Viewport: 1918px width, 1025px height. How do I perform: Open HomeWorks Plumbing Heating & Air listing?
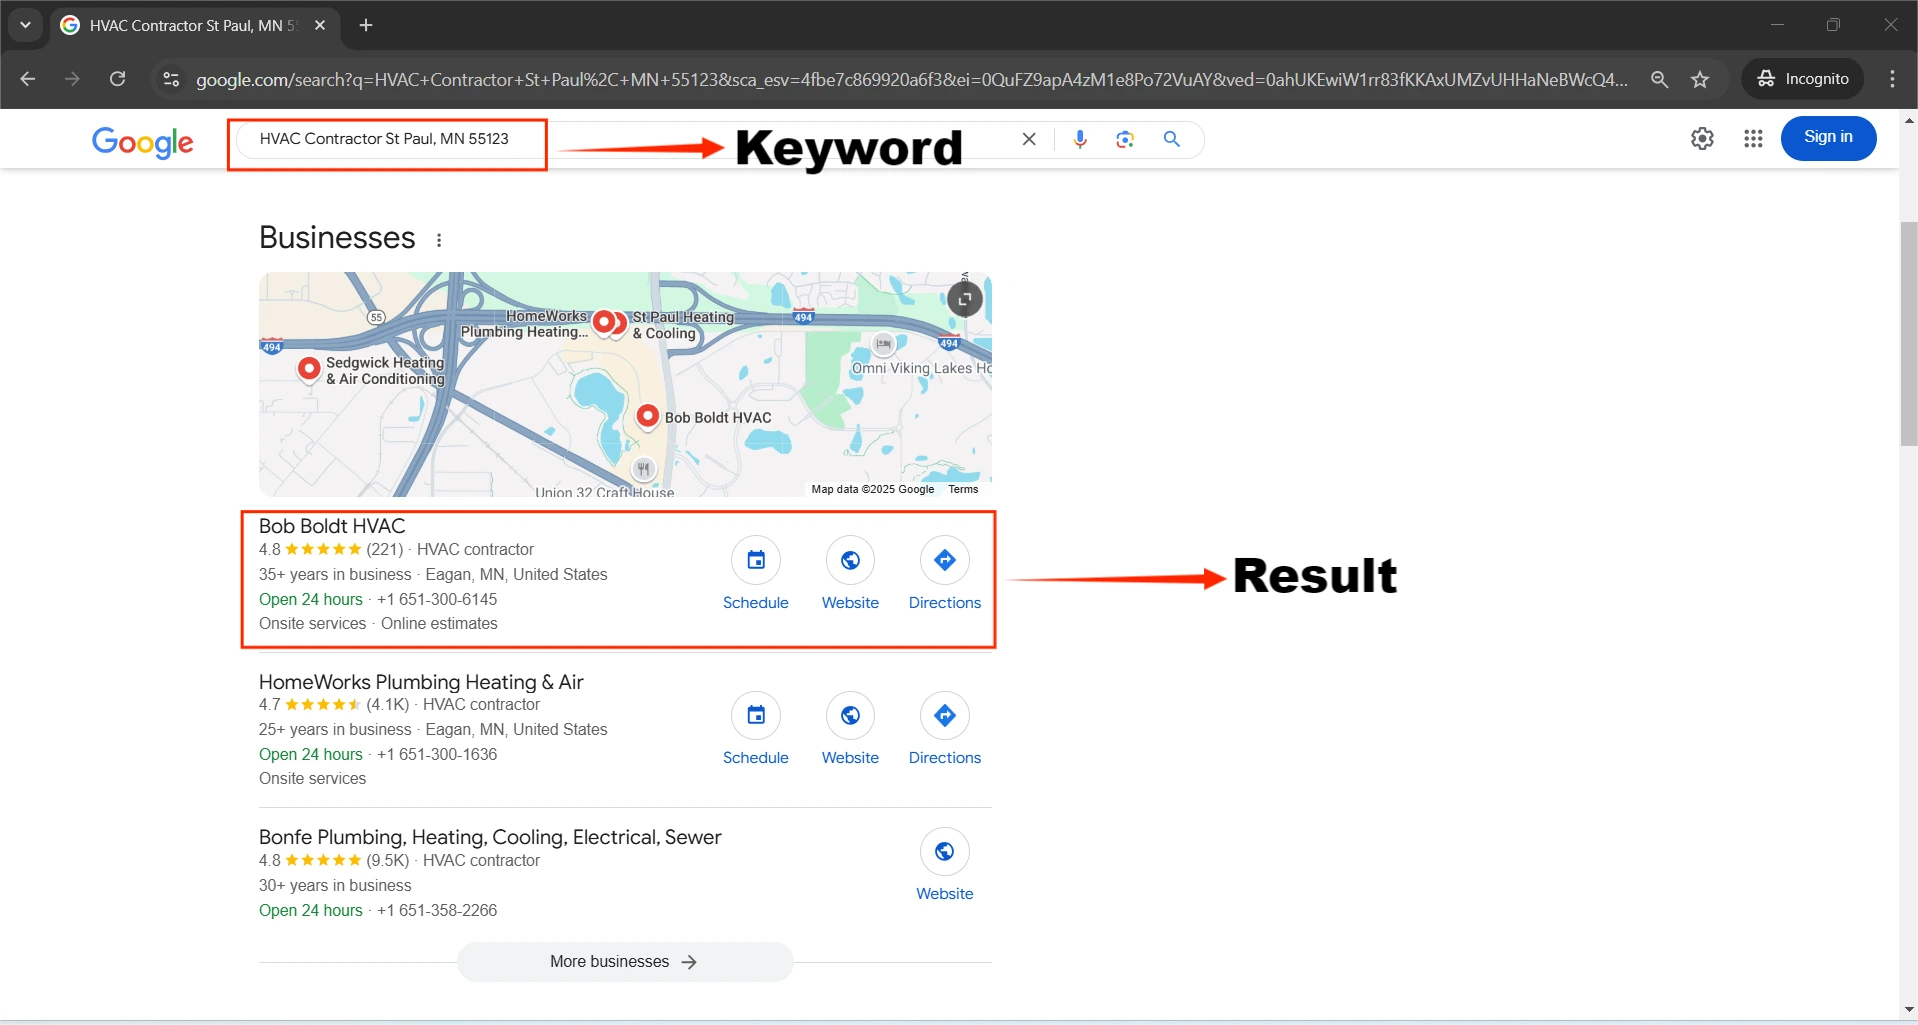click(x=421, y=682)
